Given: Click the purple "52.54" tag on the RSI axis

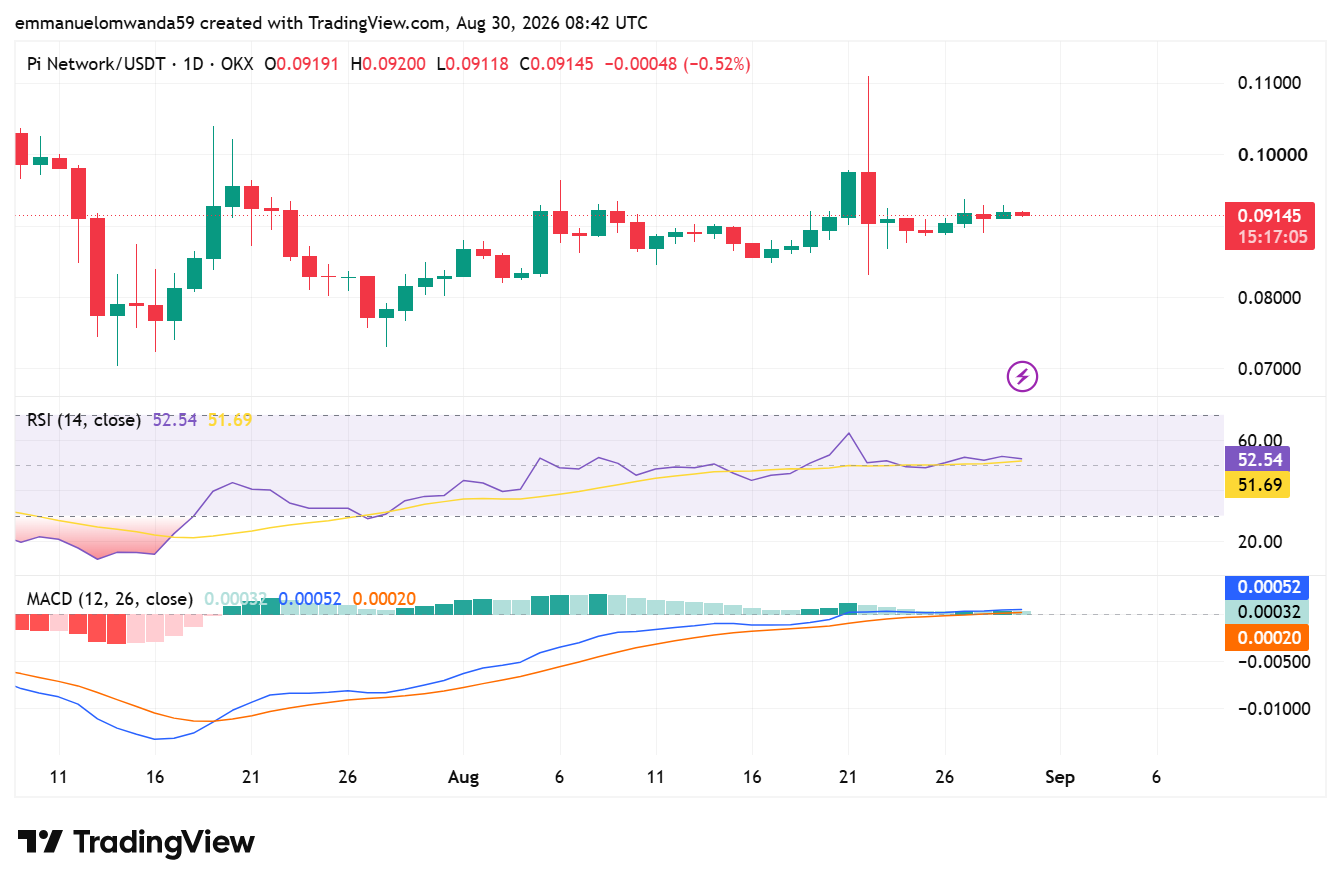Looking at the screenshot, I should pyautogui.click(x=1257, y=460).
